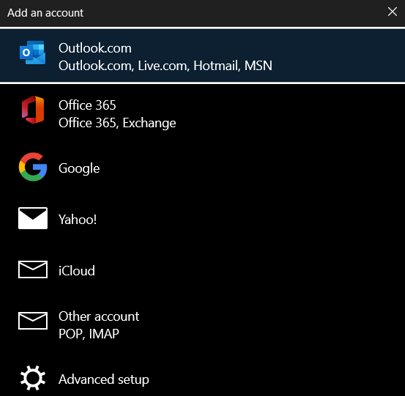Select the "Office 365, Exchange" subtitle
Image resolution: width=405 pixels, height=396 pixels.
(117, 123)
